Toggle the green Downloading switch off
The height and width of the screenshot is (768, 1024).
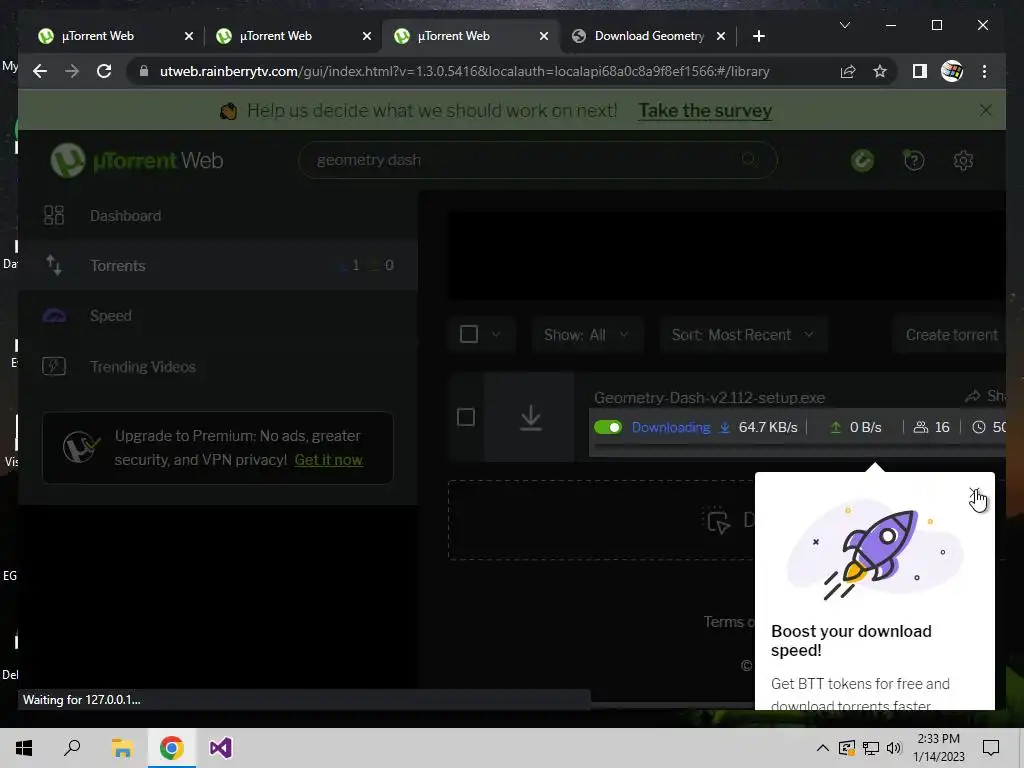607,427
